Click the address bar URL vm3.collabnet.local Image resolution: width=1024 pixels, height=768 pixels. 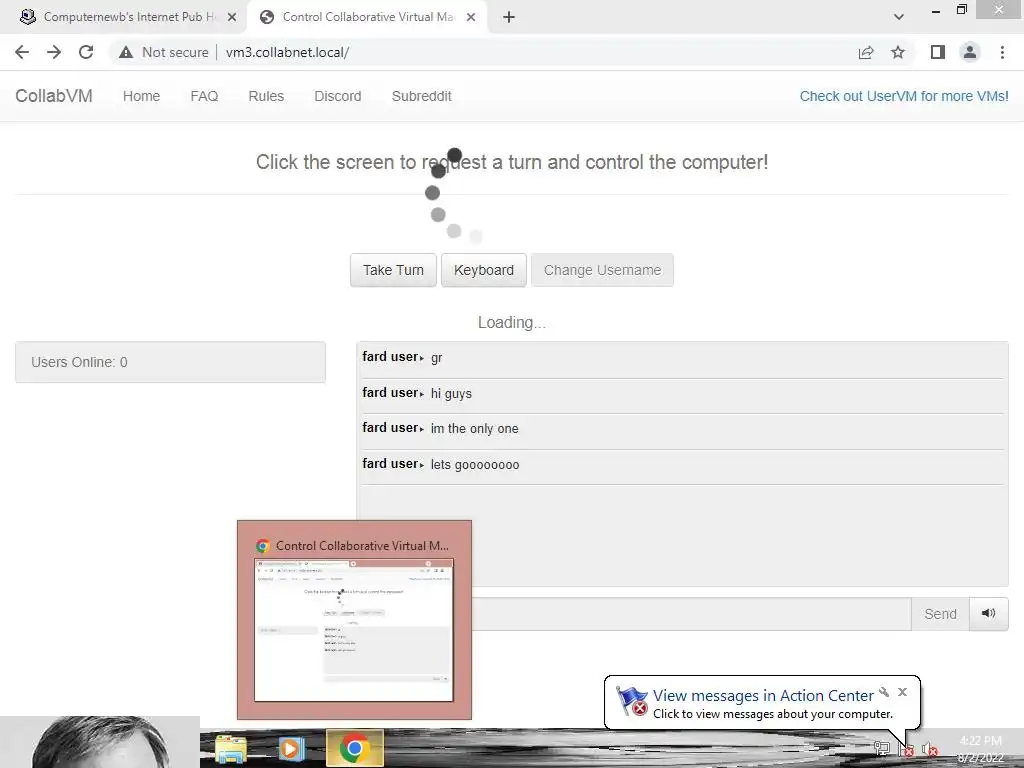287,52
